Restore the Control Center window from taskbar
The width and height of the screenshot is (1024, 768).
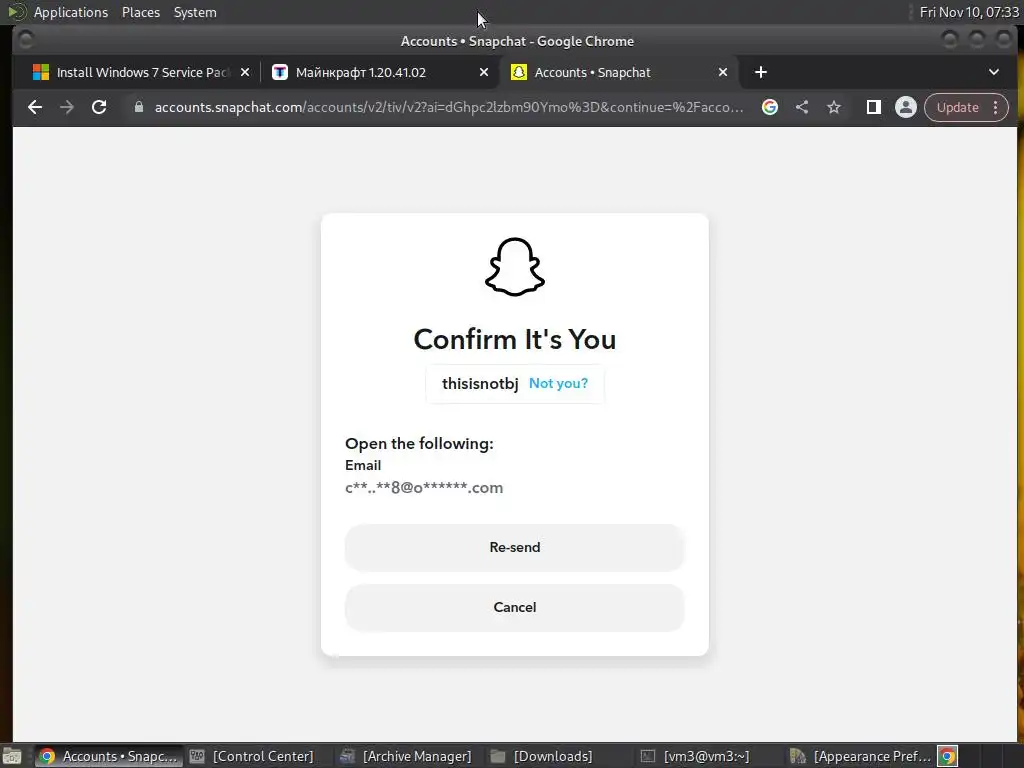click(253, 756)
